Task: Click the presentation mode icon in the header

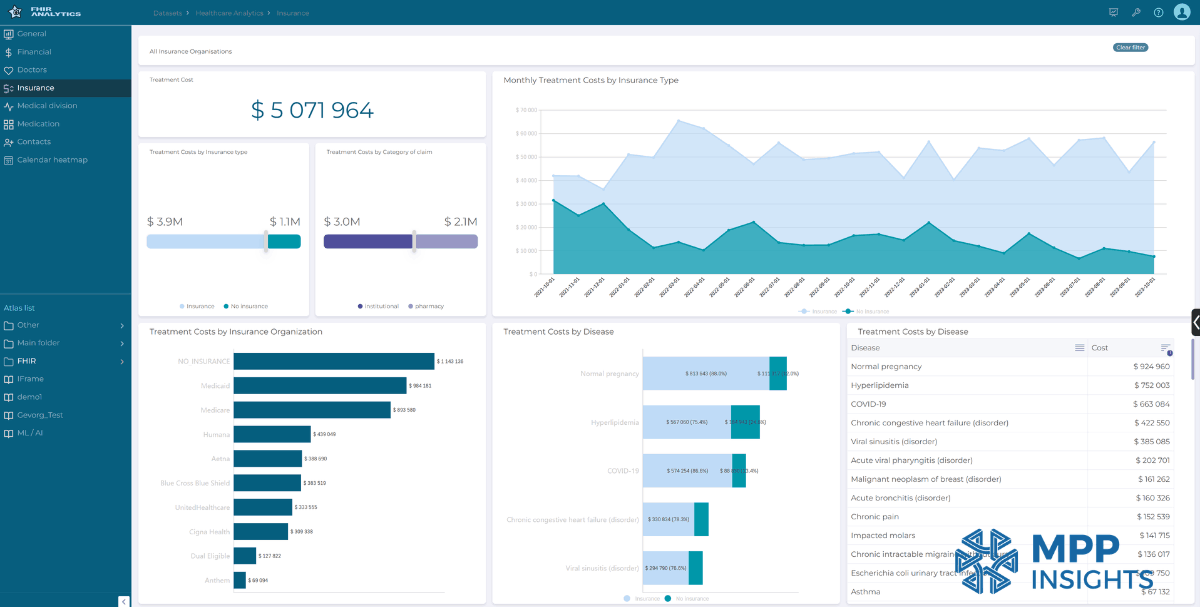Action: [x=1113, y=12]
